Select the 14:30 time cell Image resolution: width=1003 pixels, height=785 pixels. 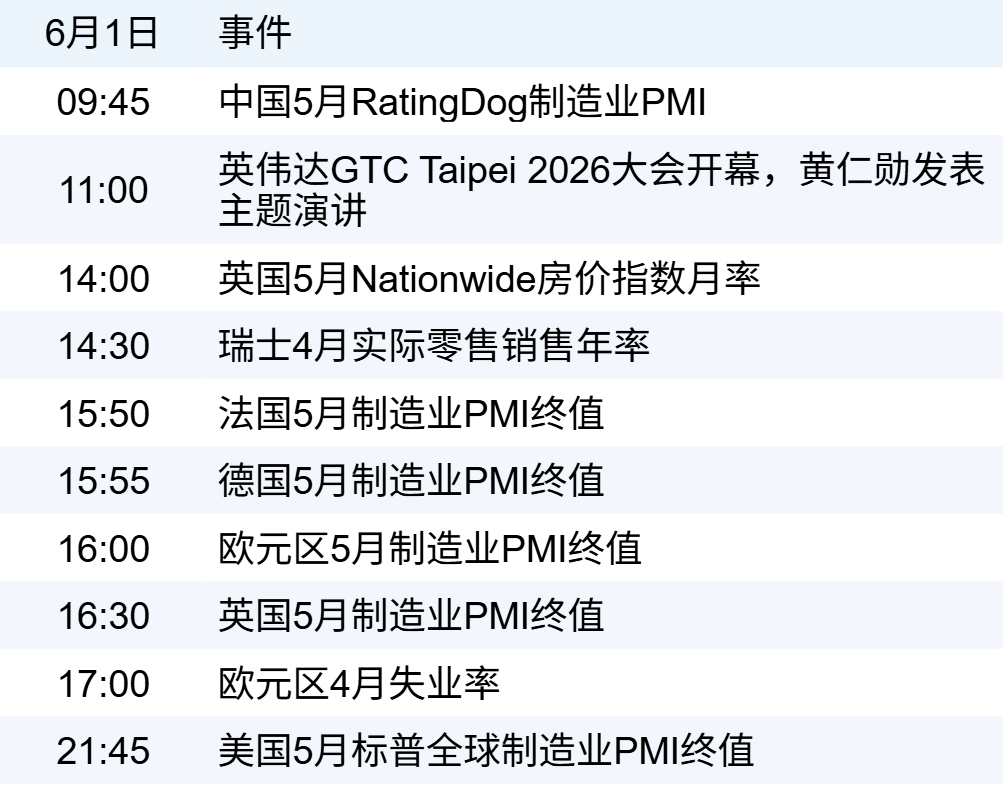103,345
